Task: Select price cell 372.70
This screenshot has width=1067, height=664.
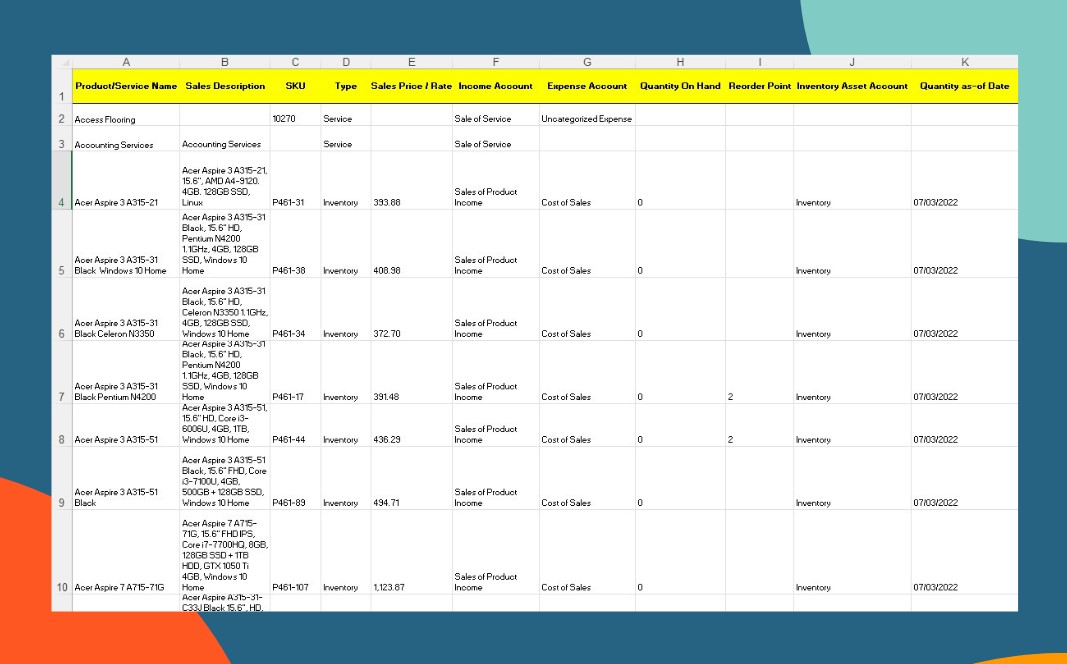Action: 412,309
